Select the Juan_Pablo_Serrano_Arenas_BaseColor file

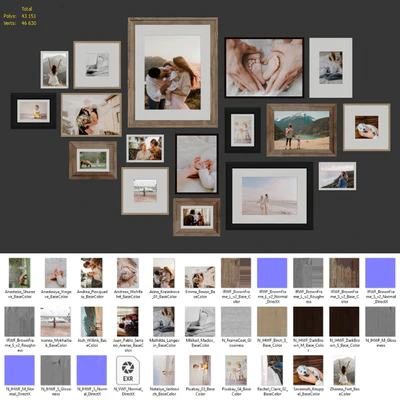[x=128, y=322]
